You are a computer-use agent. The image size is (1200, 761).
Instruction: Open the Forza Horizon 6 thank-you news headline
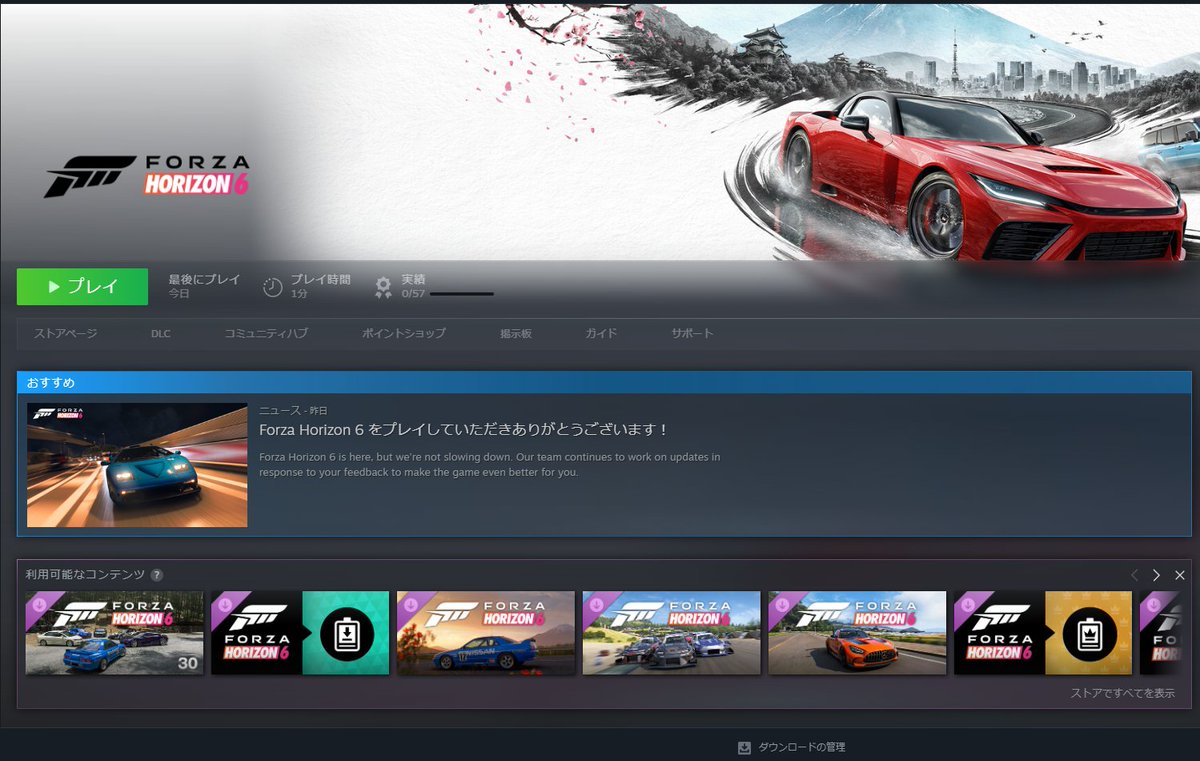(x=463, y=429)
